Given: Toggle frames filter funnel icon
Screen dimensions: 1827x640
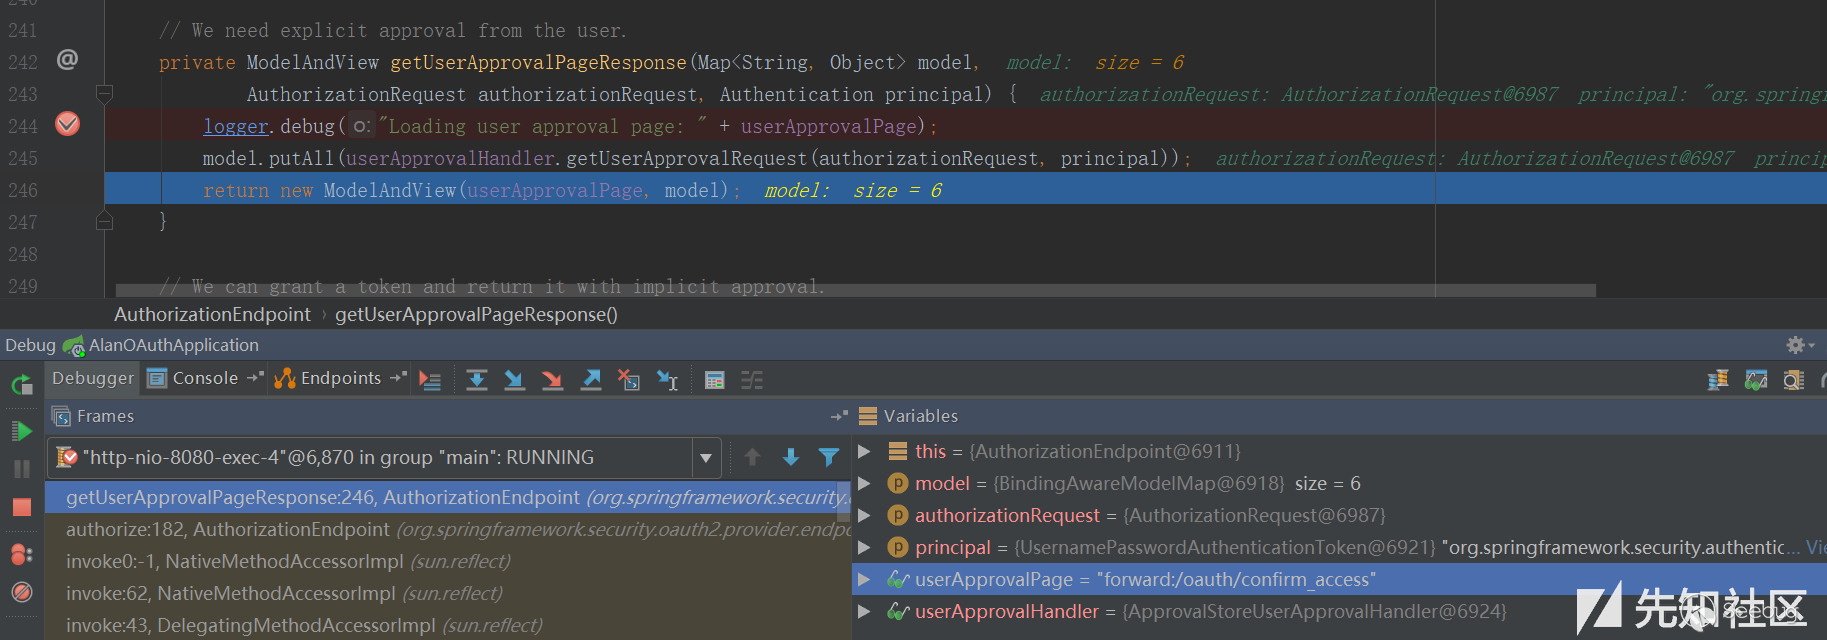Looking at the screenshot, I should 828,457.
